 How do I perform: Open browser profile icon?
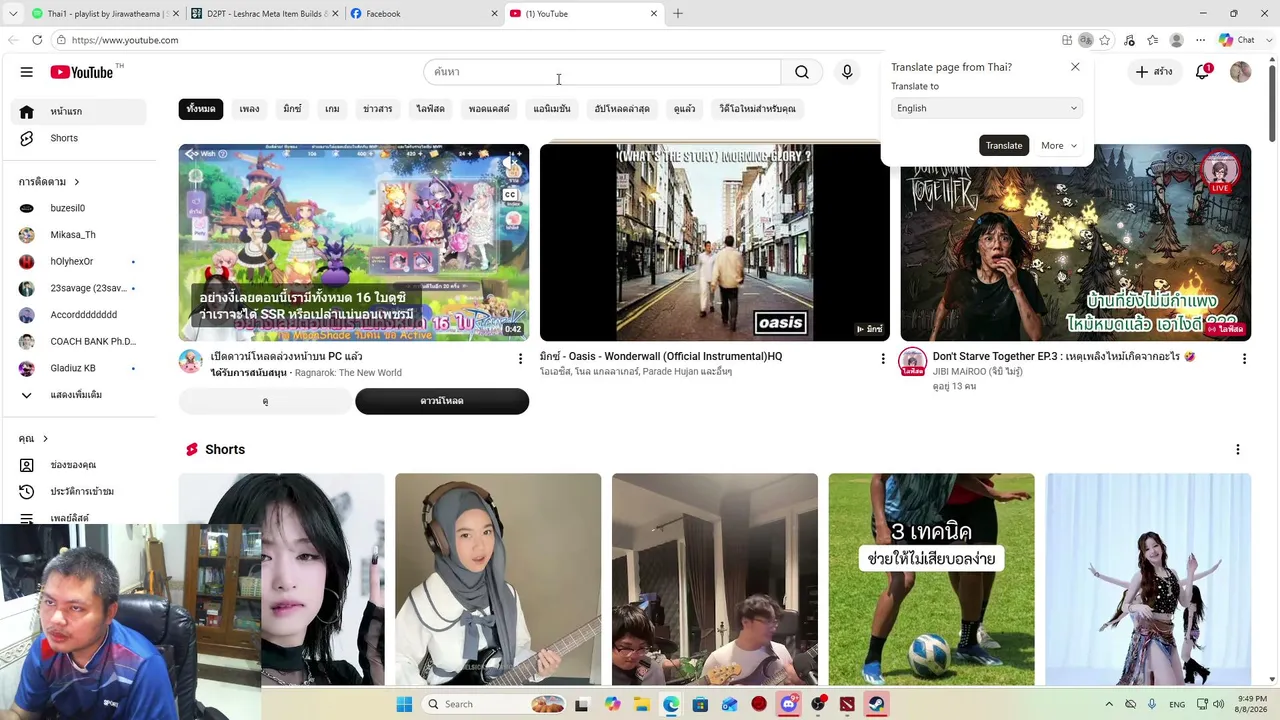(x=1177, y=40)
